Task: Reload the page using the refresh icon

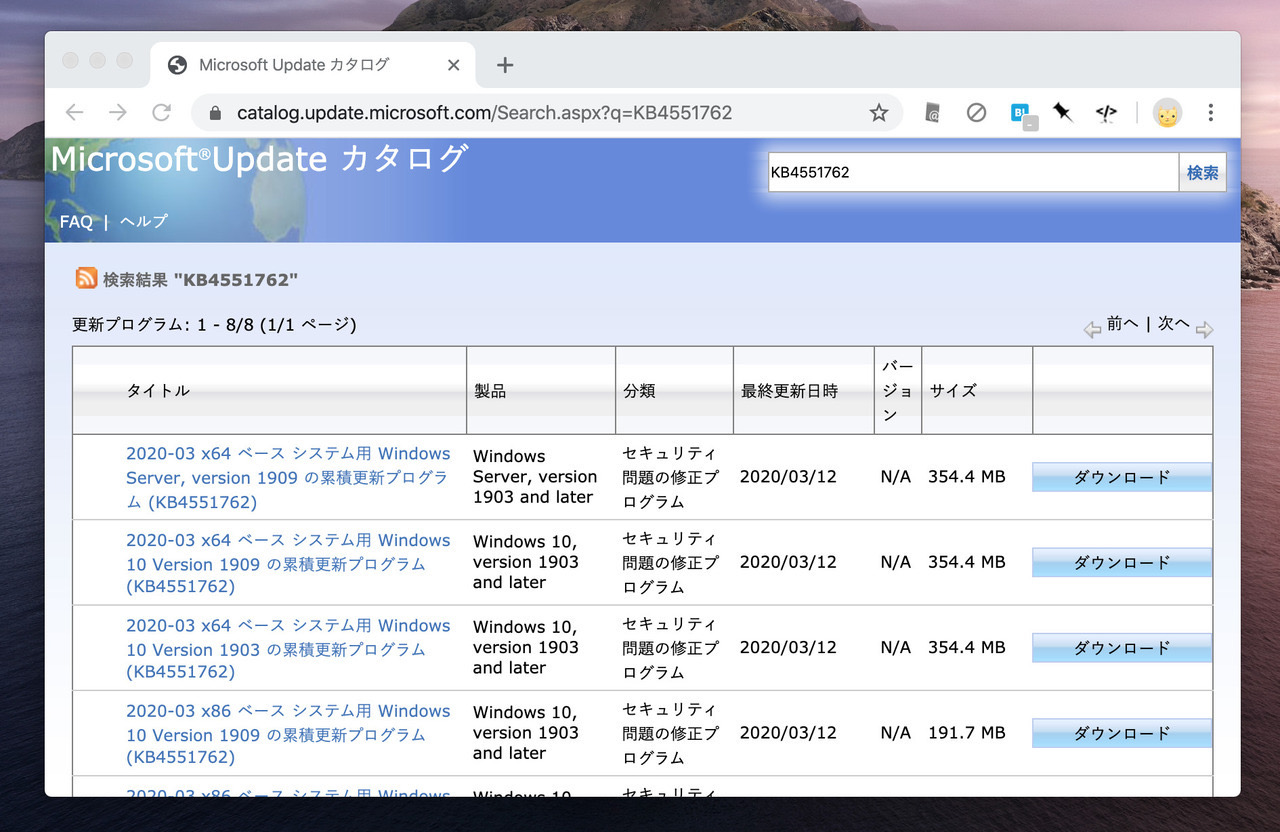Action: coord(161,113)
